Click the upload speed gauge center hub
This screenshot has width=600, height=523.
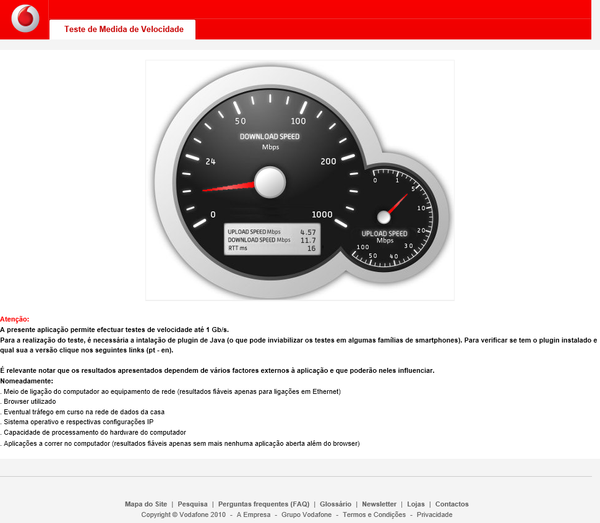pyautogui.click(x=384, y=217)
